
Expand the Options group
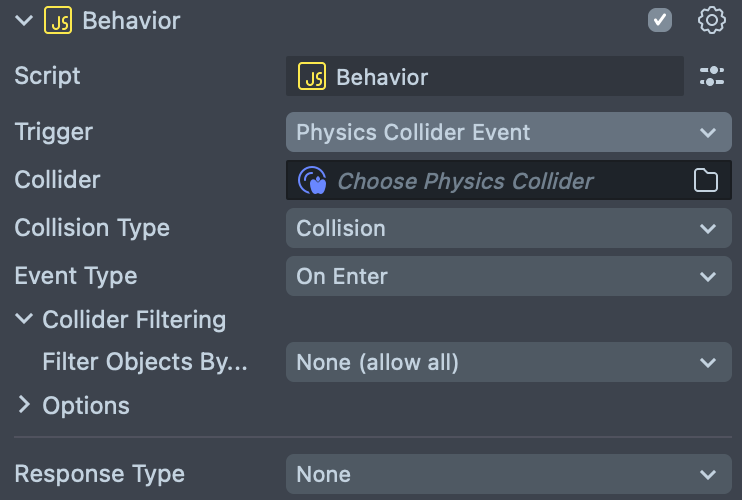click(x=24, y=405)
